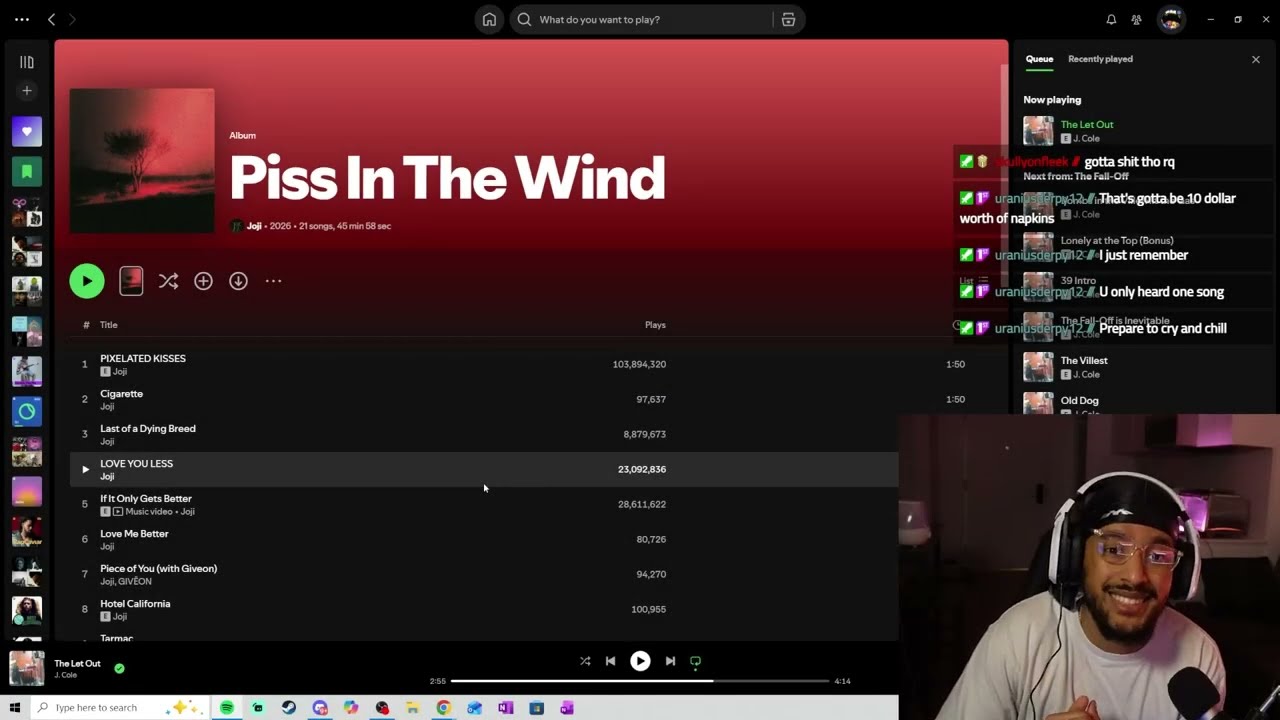Open Liked Songs heart playlist in sidebar
Viewport: 1280px width, 720px height.
[27, 131]
